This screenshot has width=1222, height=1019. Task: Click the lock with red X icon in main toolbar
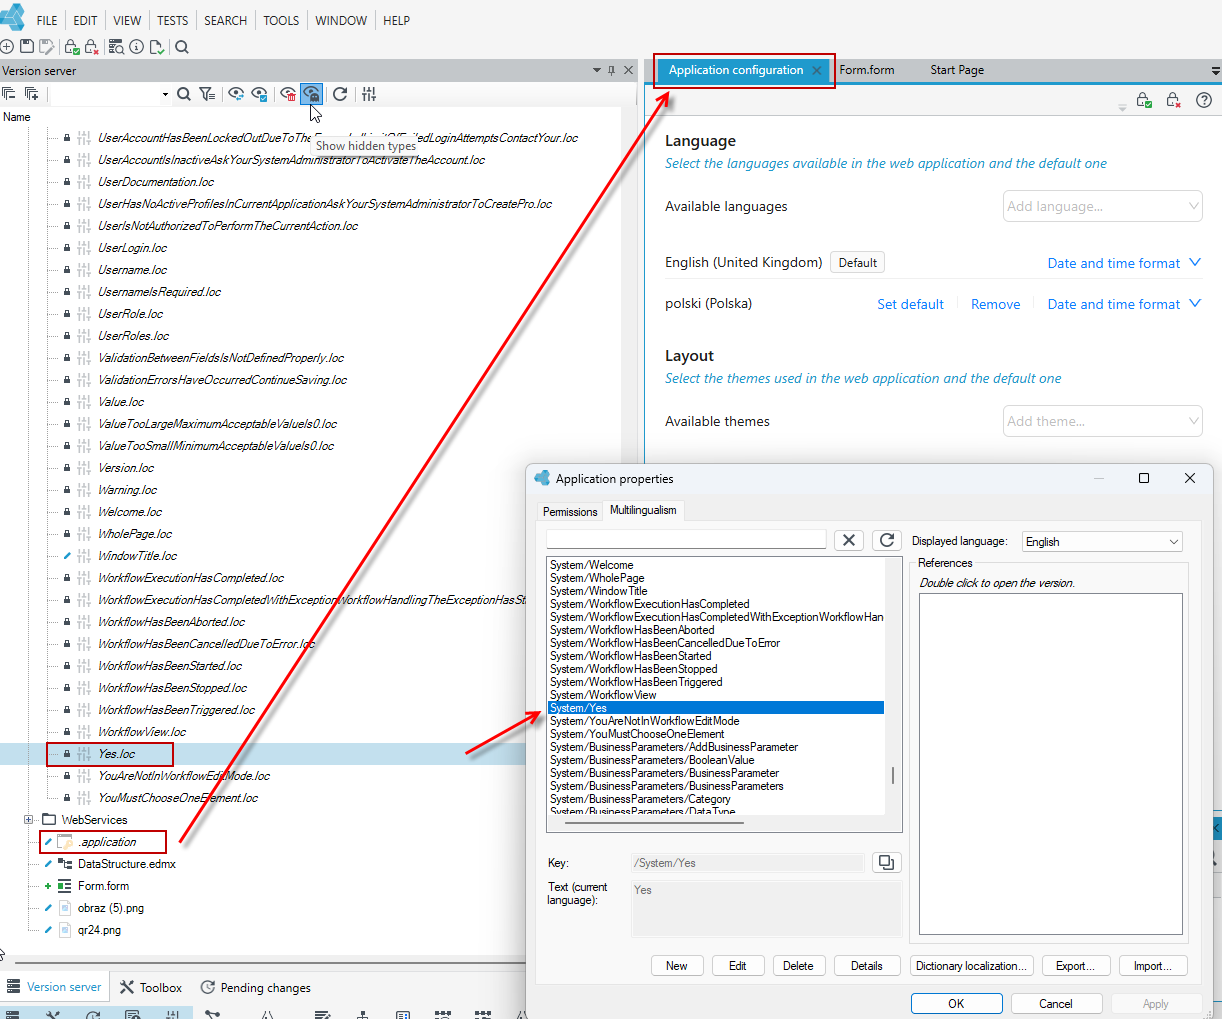pyautogui.click(x=91, y=47)
